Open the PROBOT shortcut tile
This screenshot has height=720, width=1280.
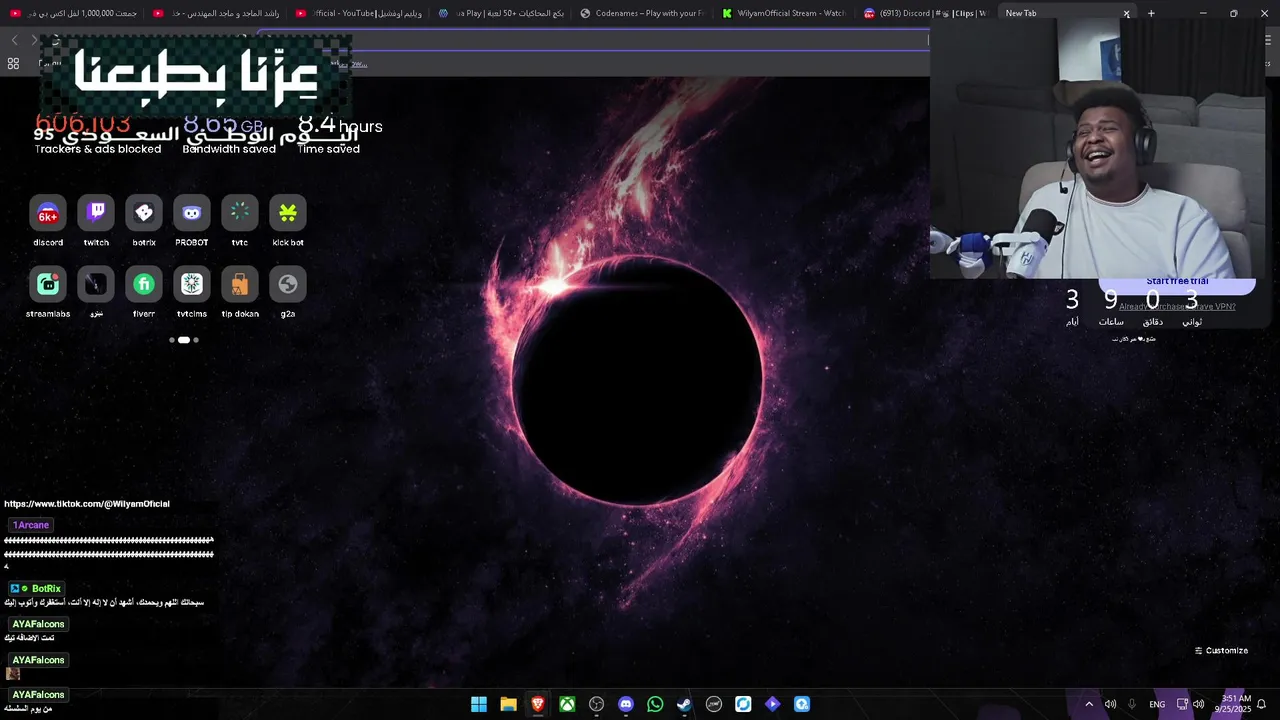[x=192, y=213]
